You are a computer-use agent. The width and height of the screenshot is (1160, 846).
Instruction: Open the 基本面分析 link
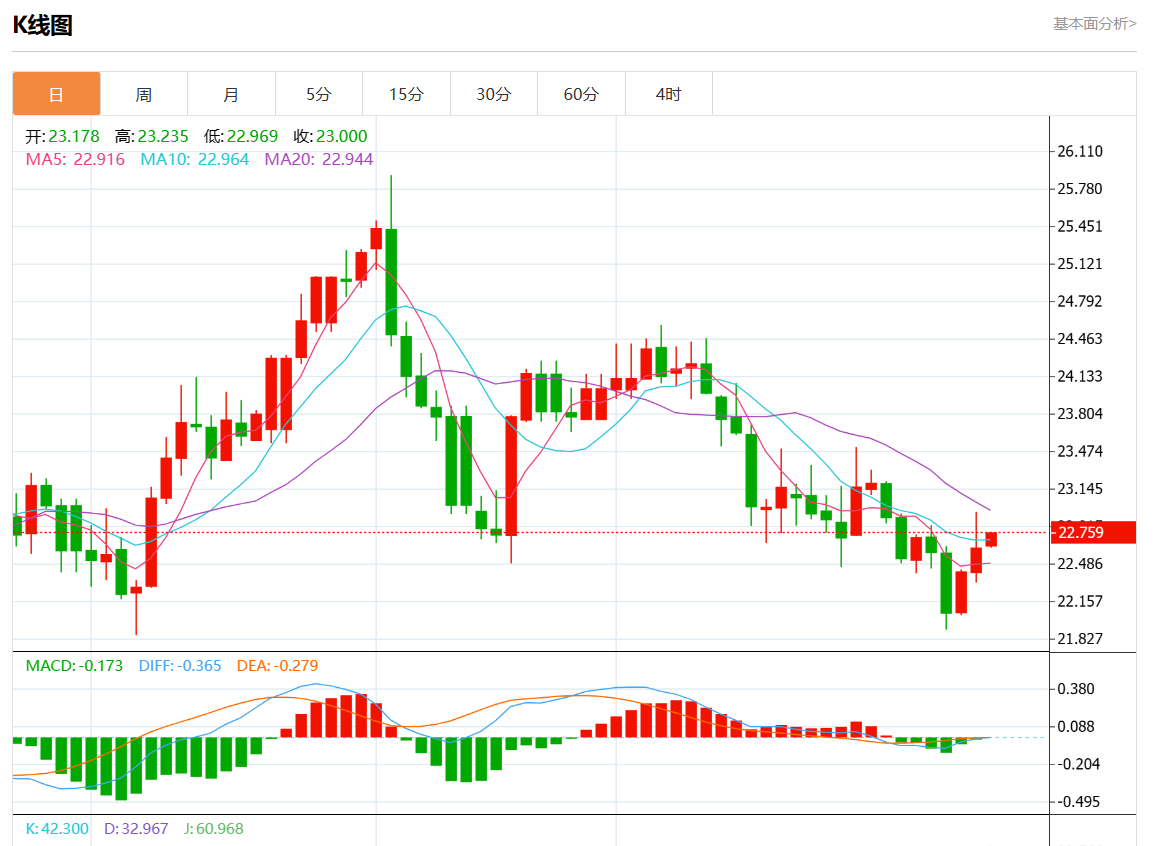(x=1094, y=23)
